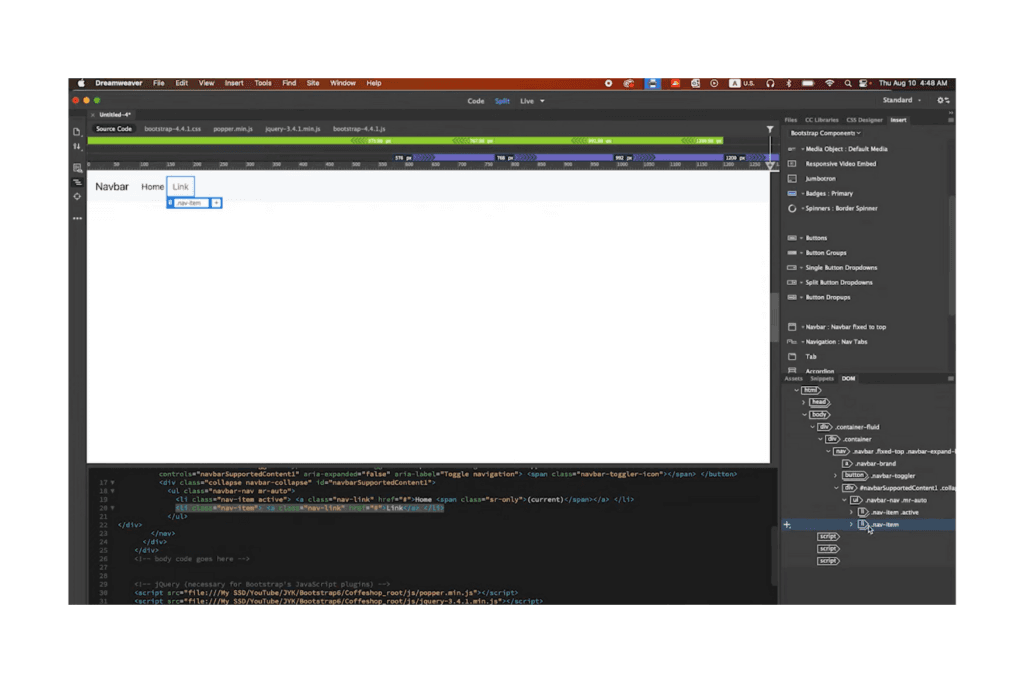Open the Site menu

(x=313, y=84)
